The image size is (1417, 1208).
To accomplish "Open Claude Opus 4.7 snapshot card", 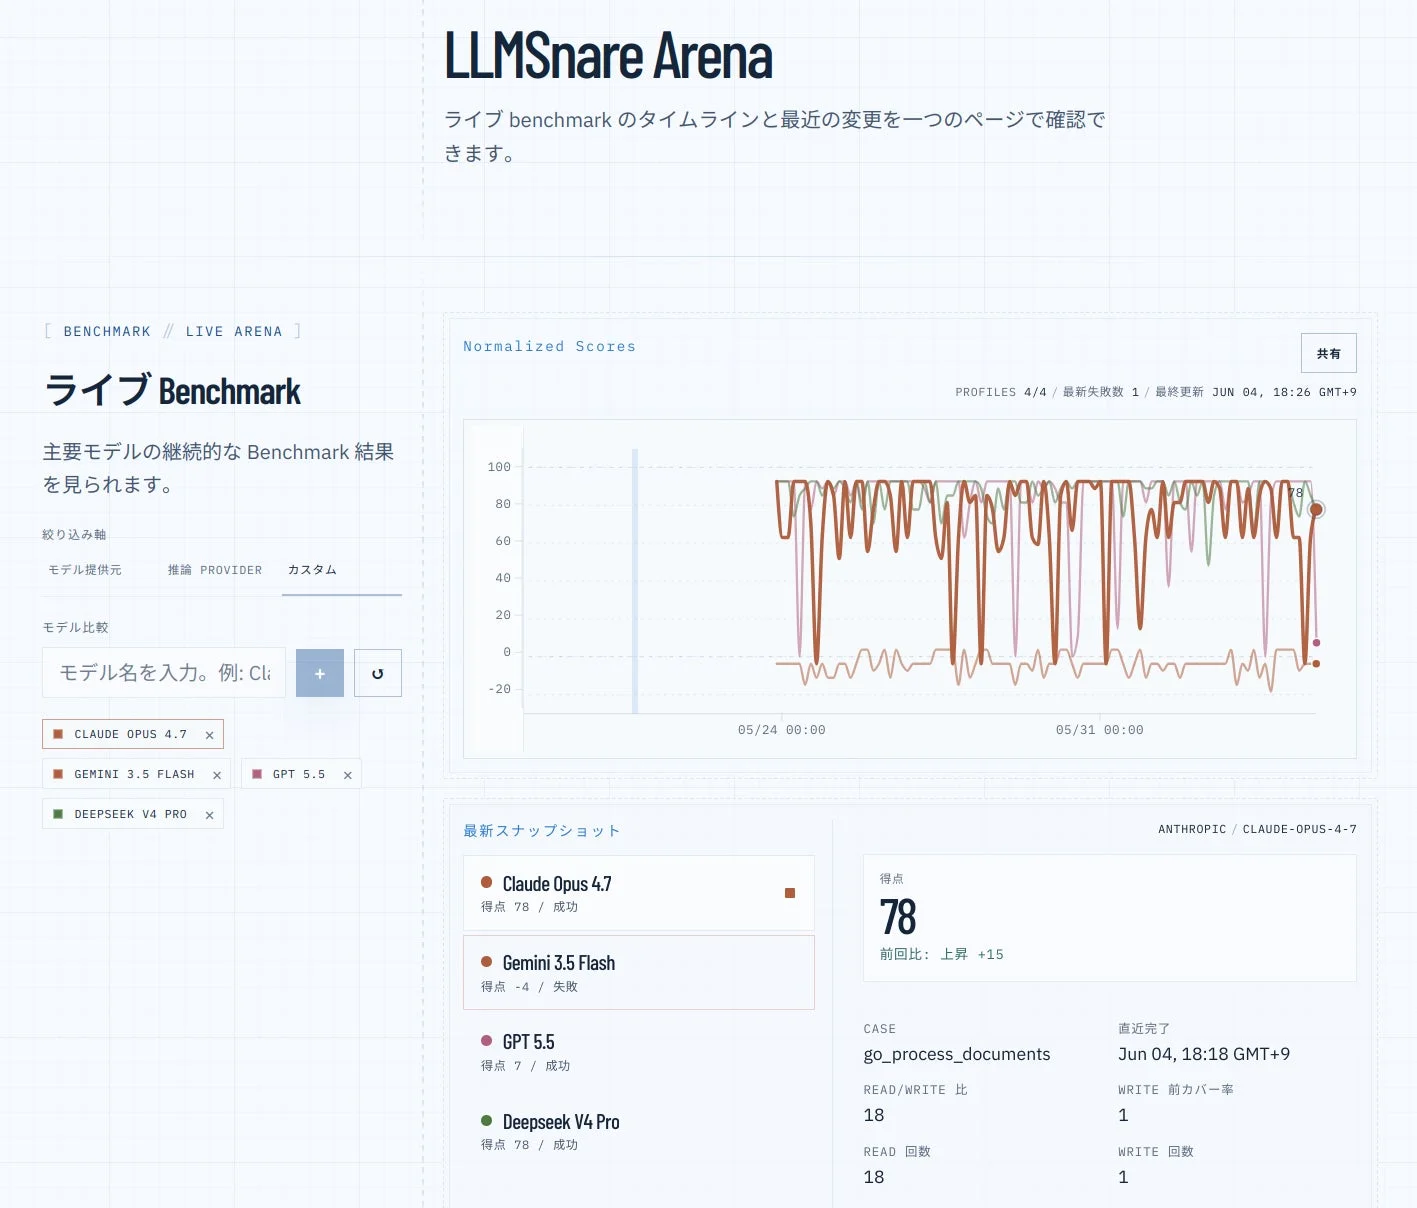I will coord(639,893).
